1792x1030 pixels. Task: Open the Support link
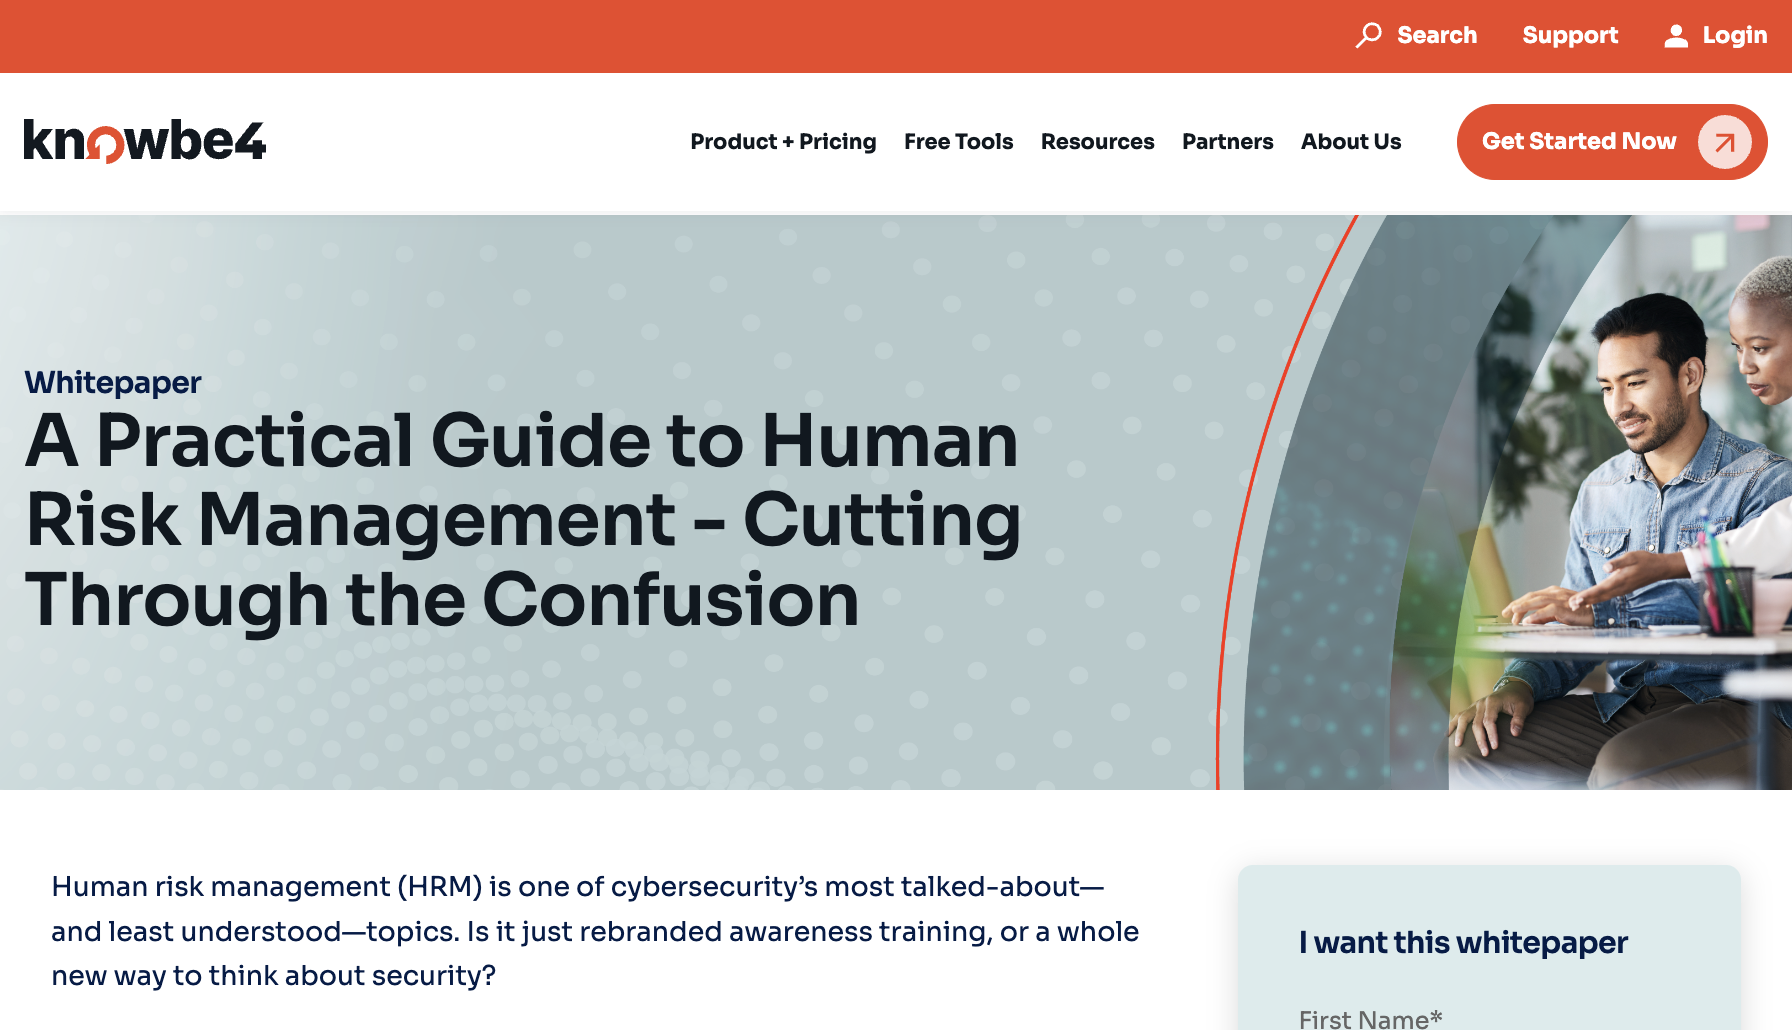1570,36
